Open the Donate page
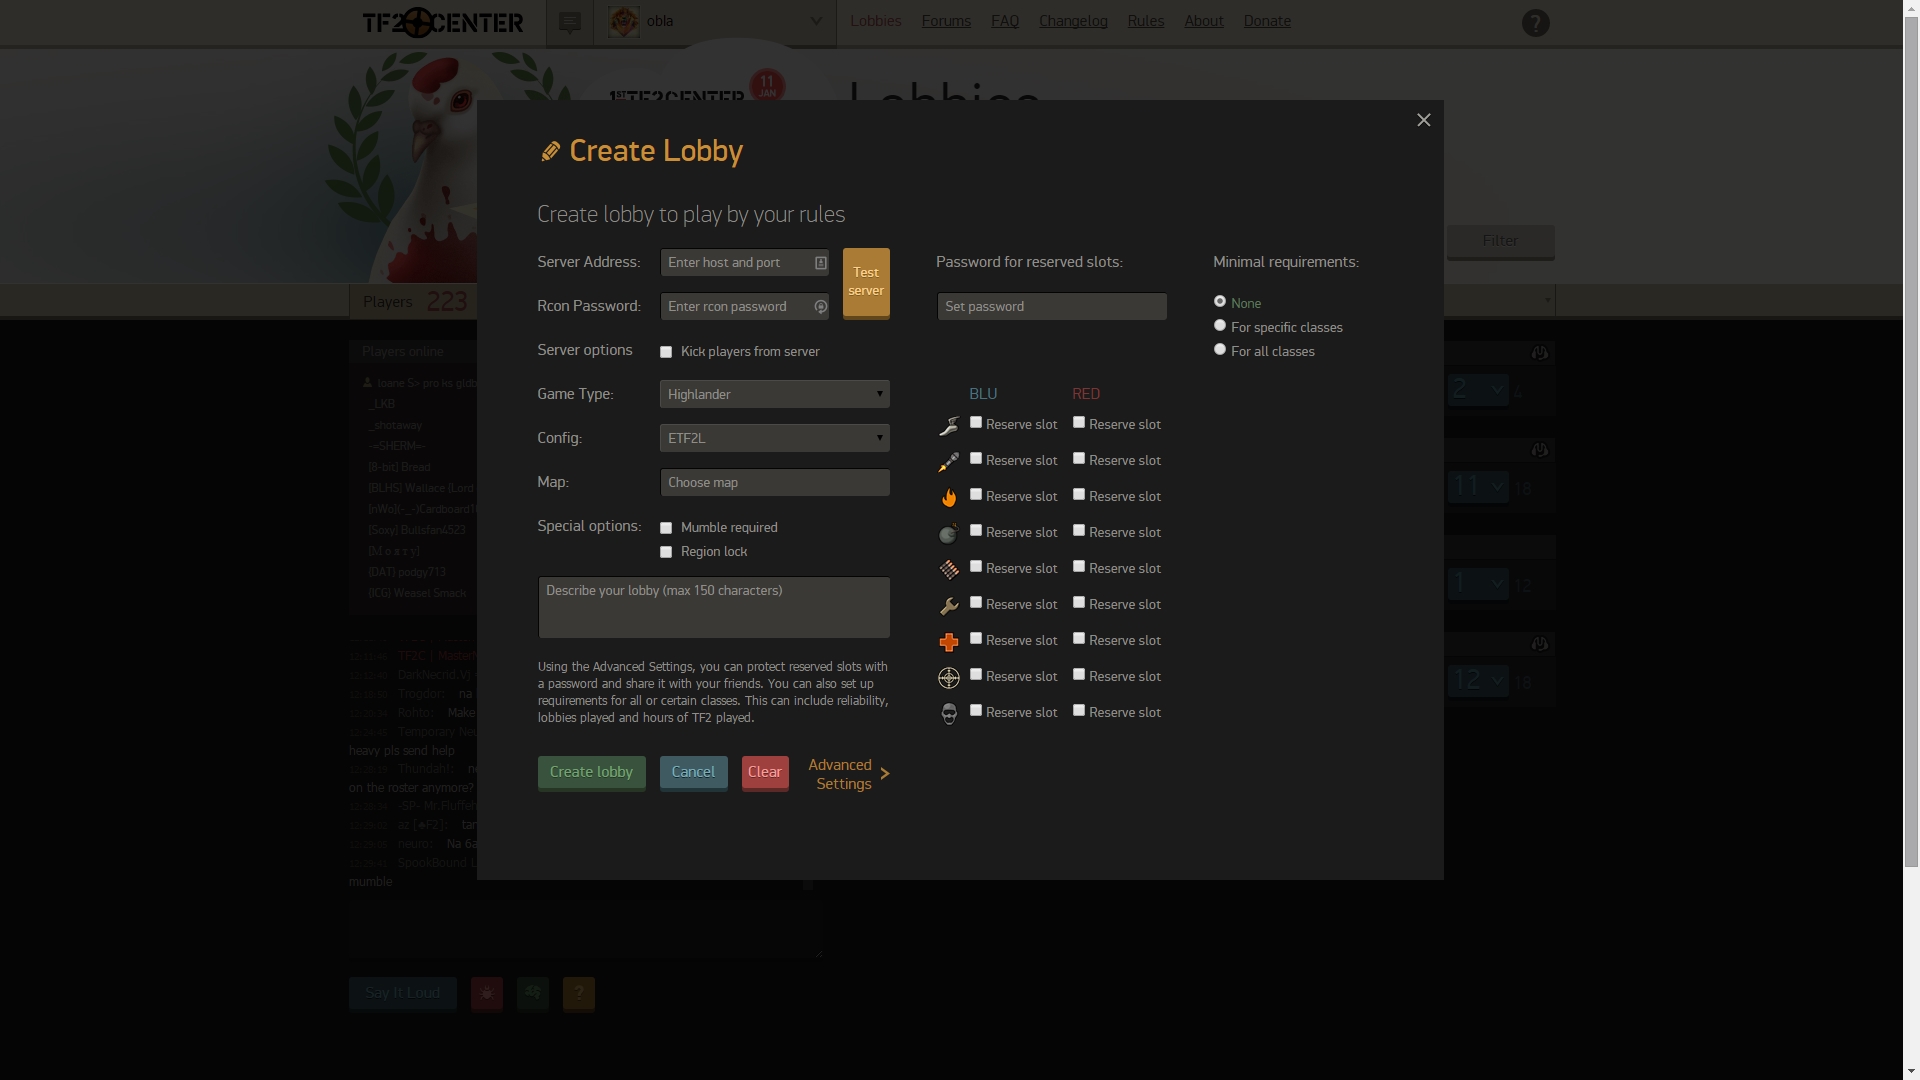The height and width of the screenshot is (1080, 1920). coord(1267,21)
